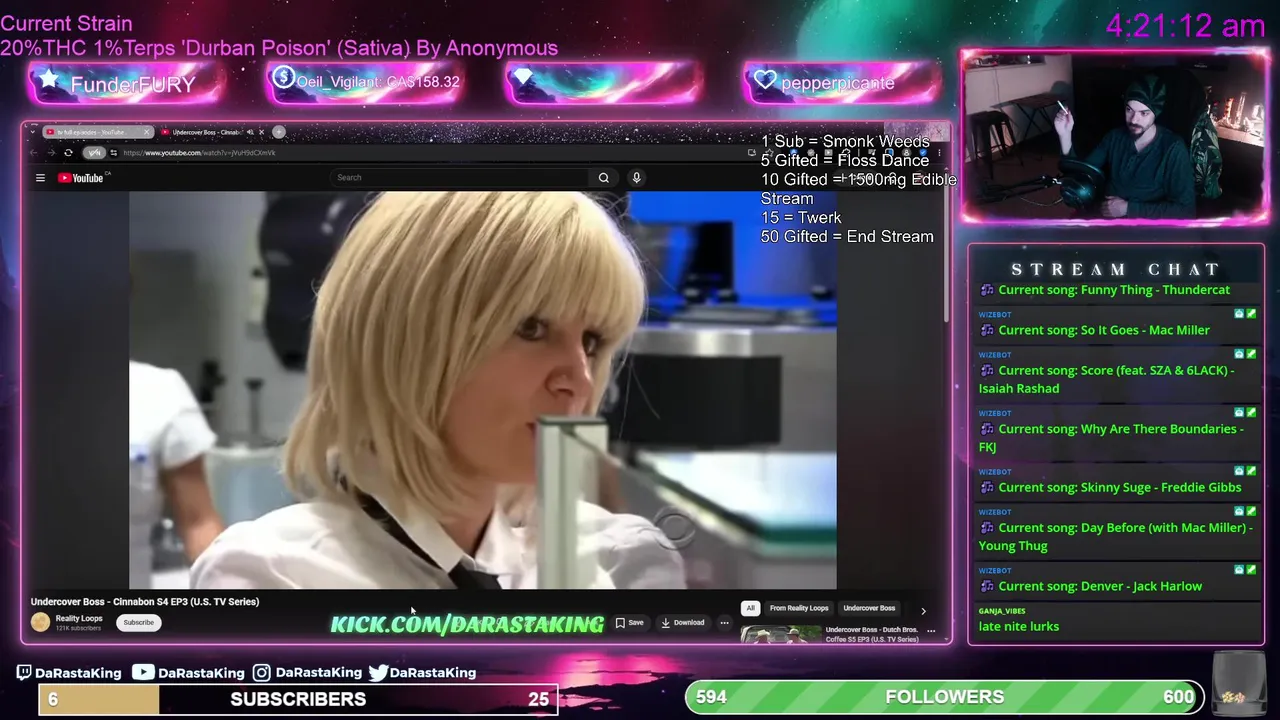
Task: Click the followers goal progress bar
Action: click(x=944, y=697)
